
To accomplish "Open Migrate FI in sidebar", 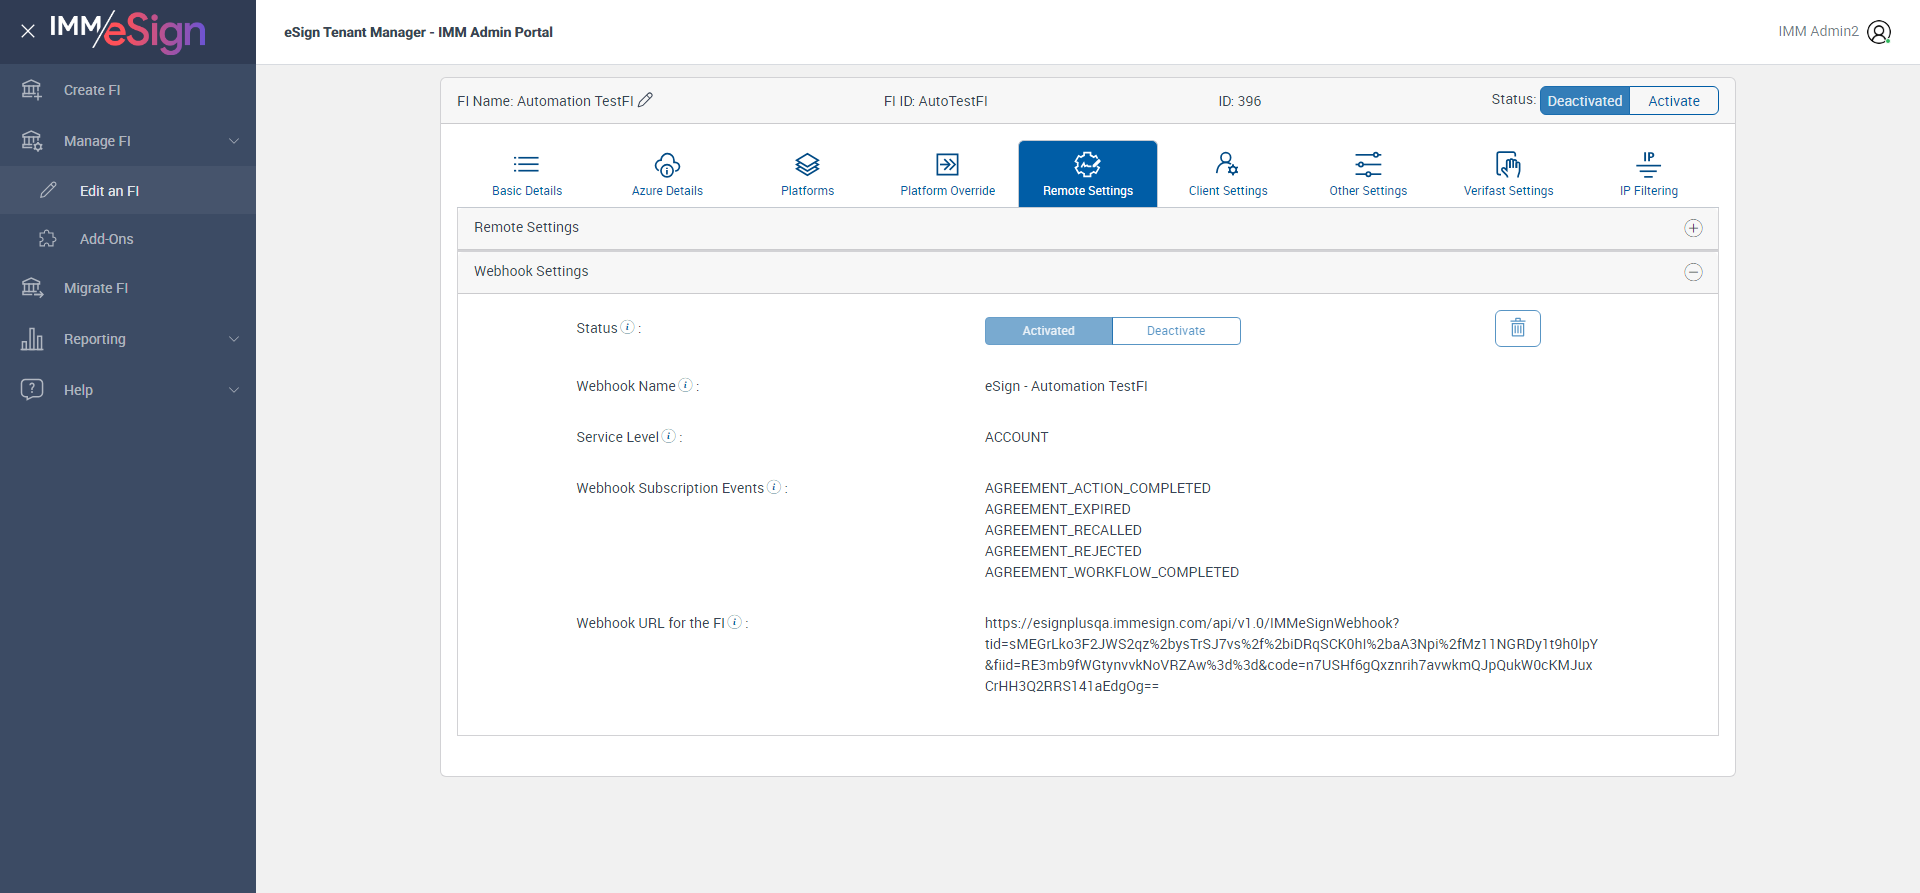I will (128, 288).
